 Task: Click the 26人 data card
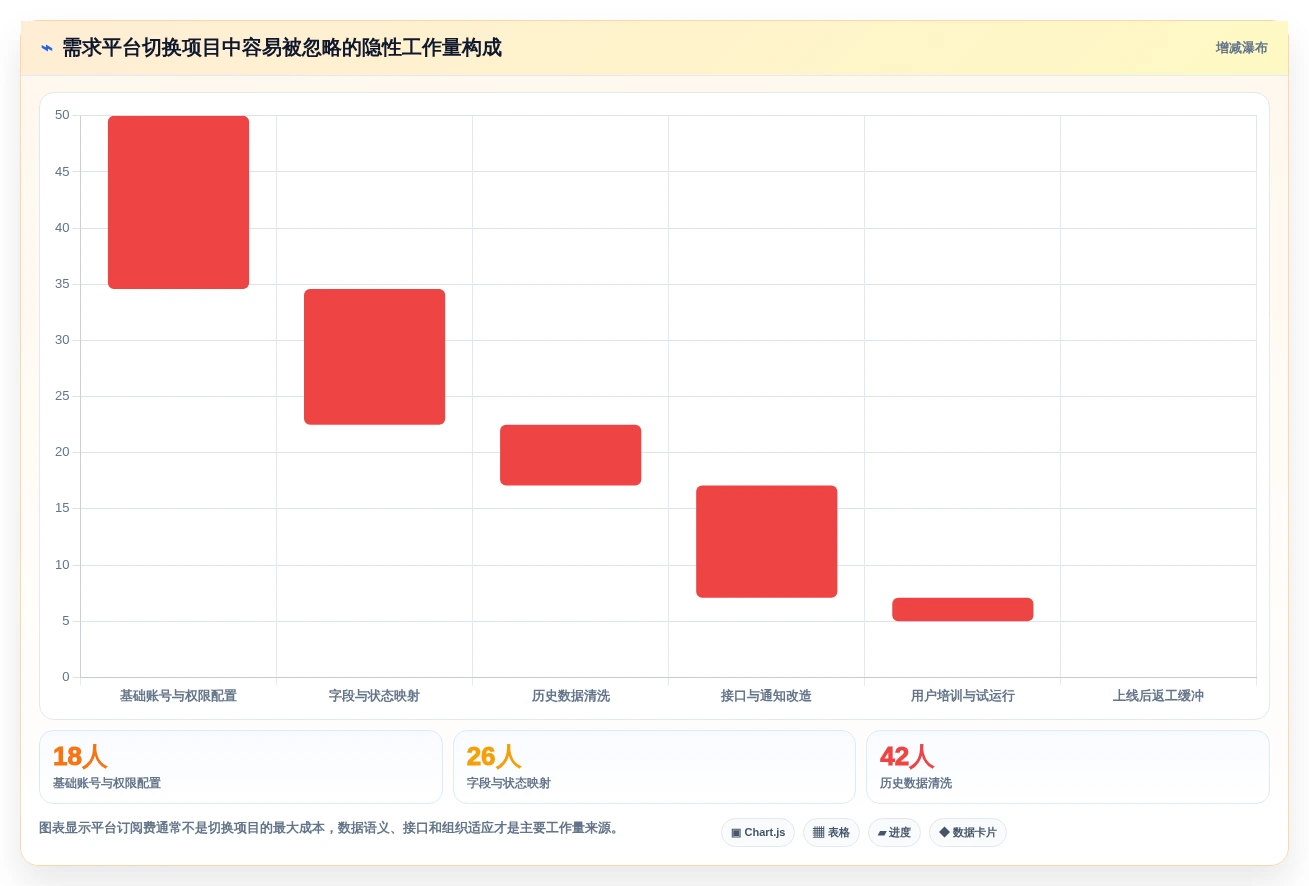click(x=654, y=767)
